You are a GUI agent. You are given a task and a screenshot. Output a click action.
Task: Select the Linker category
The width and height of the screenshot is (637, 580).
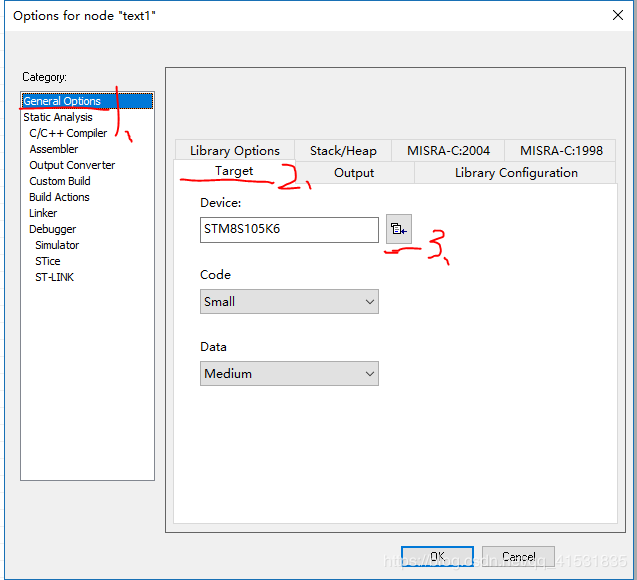(x=43, y=213)
